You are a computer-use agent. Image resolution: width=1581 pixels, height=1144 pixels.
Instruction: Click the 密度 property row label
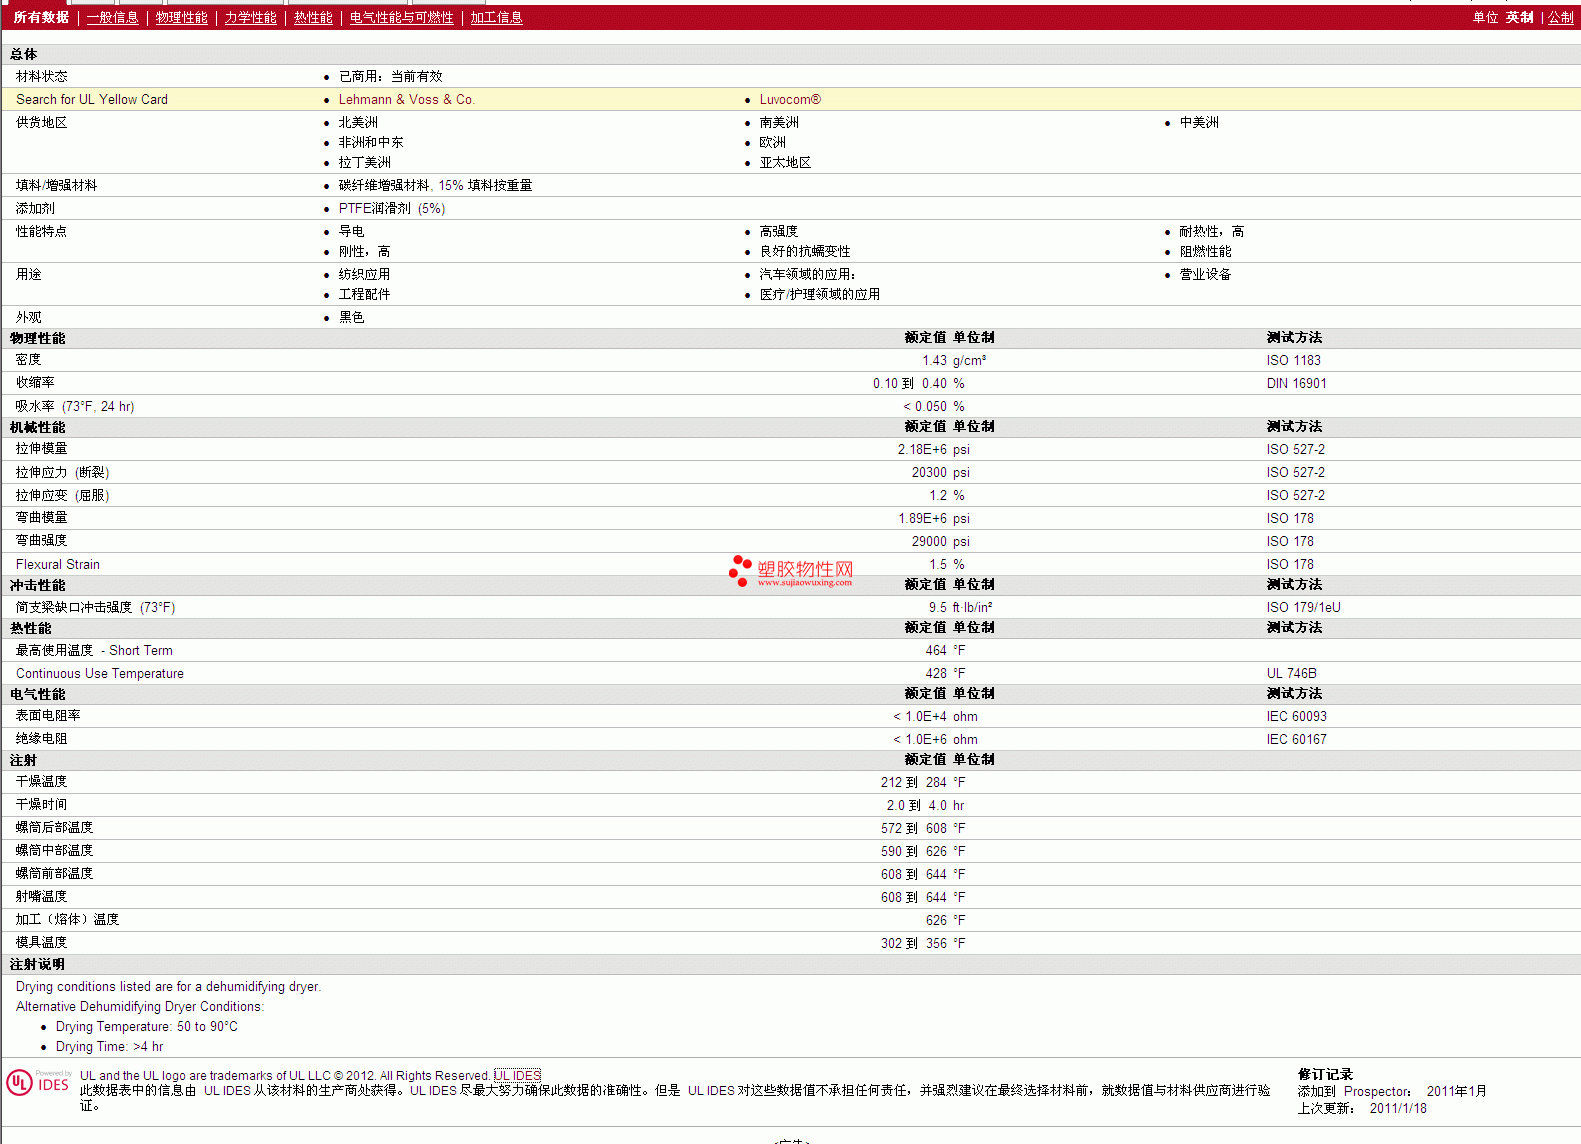28,359
